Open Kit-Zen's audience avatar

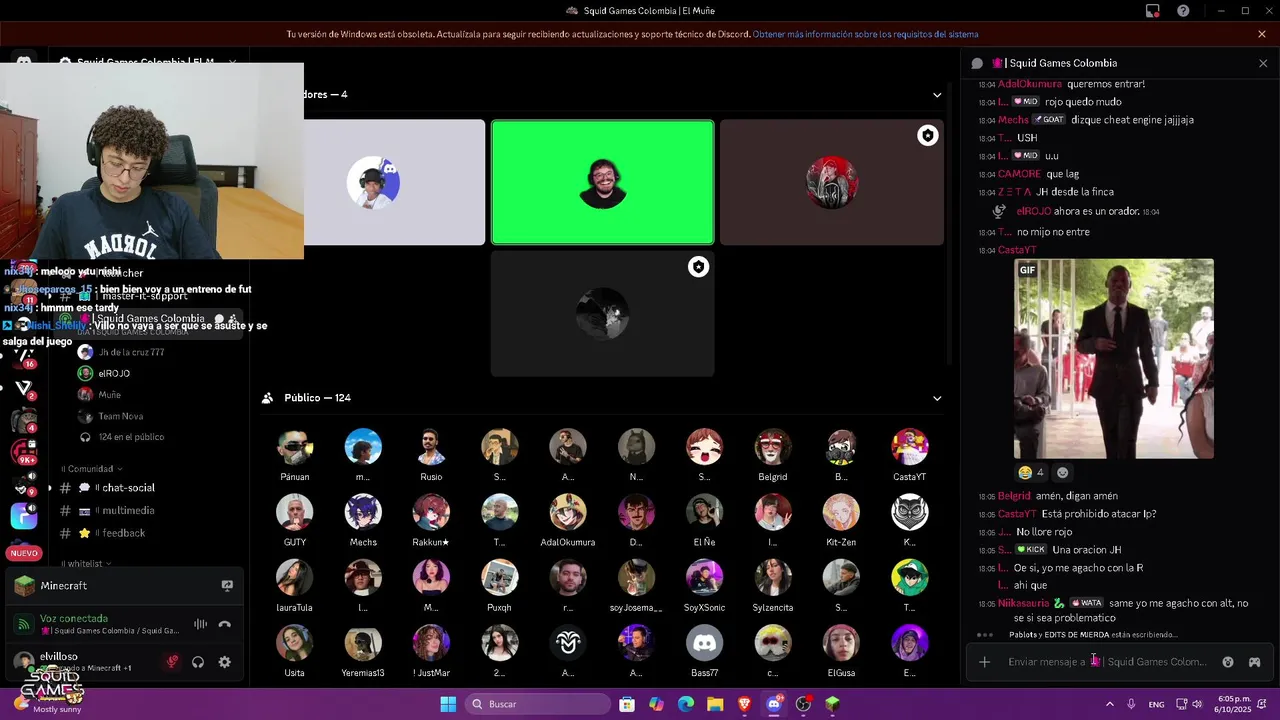point(841,512)
